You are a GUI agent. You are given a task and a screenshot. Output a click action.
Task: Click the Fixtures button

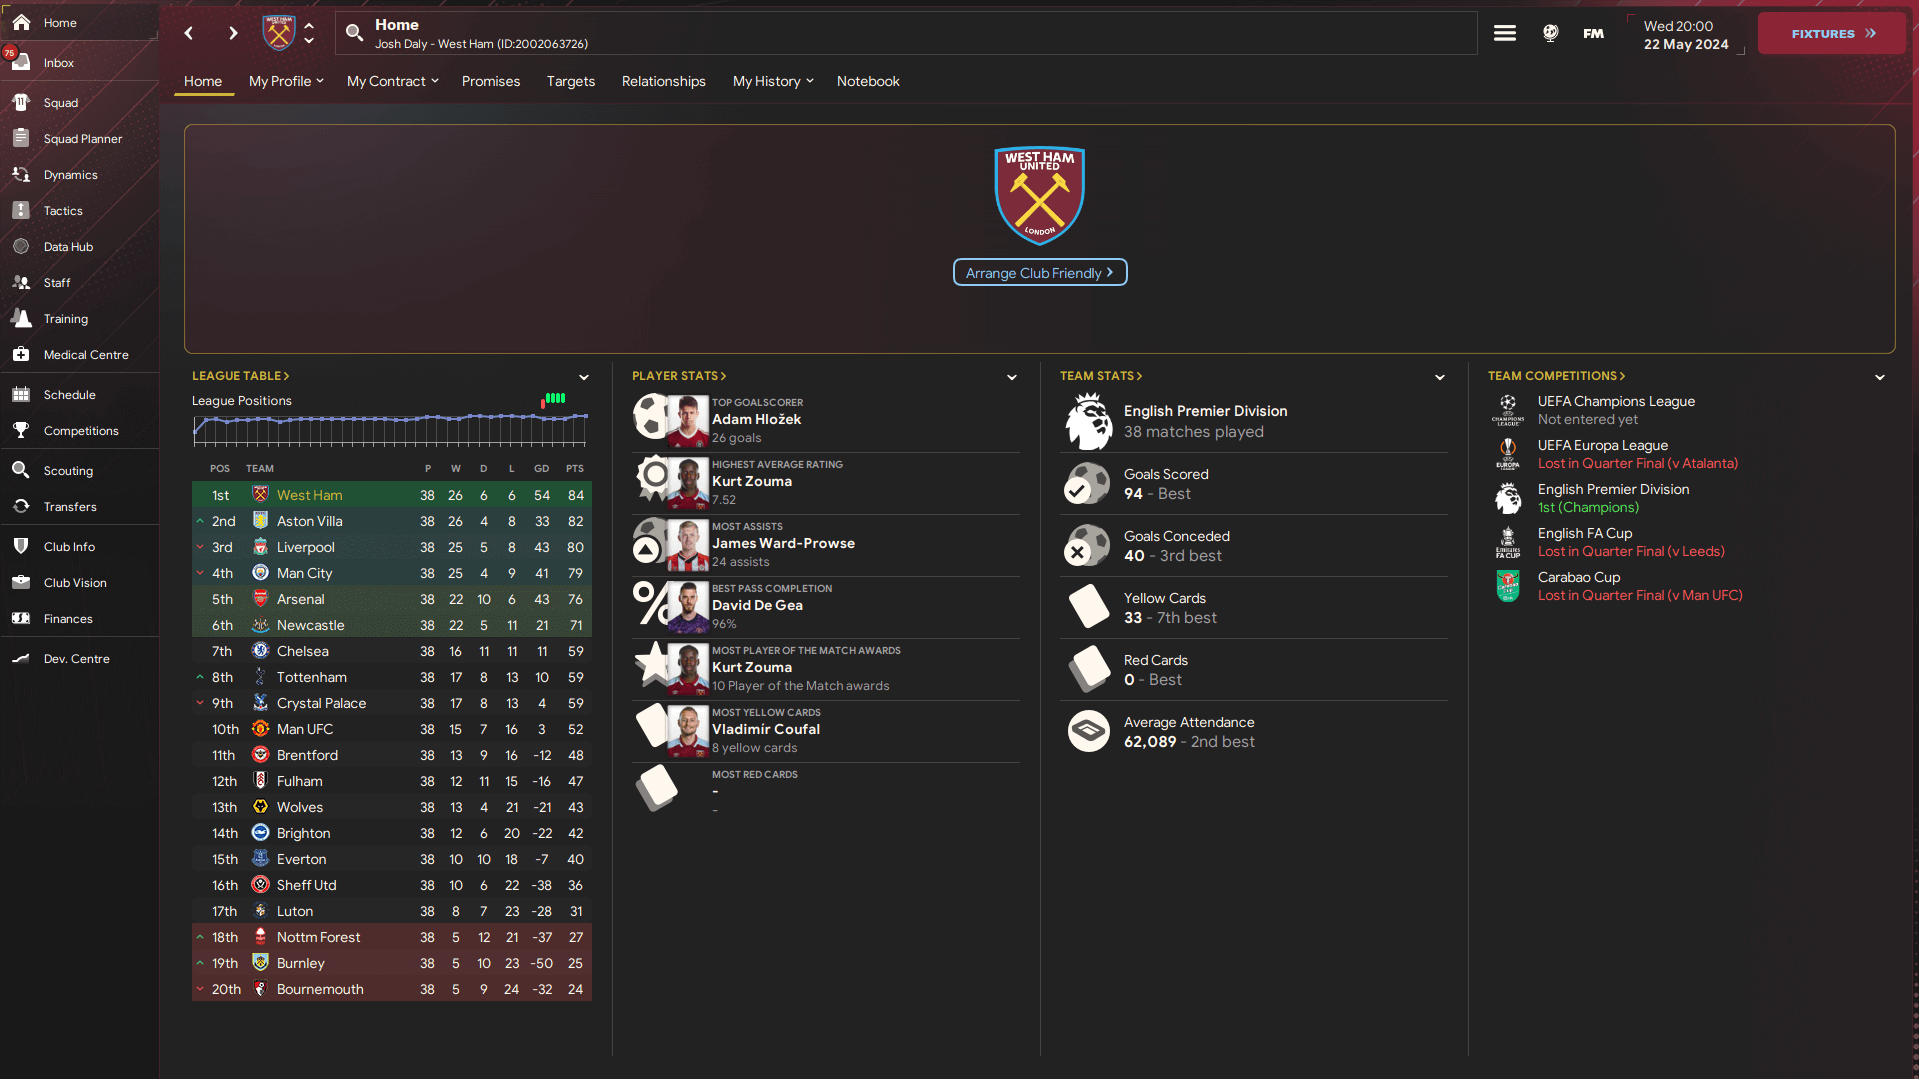tap(1832, 33)
